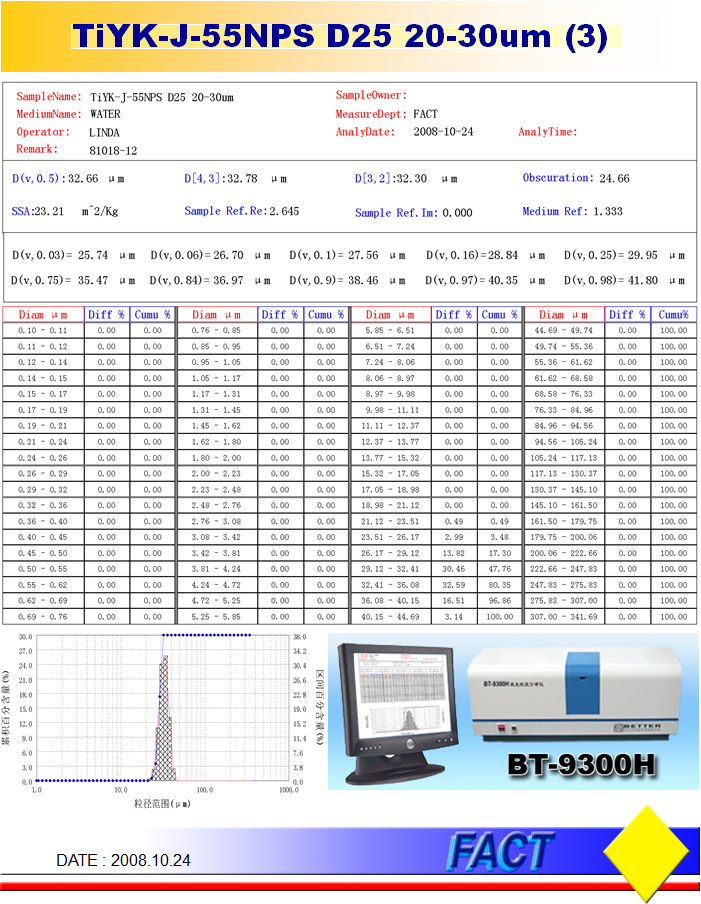The width and height of the screenshot is (701, 904).
Task: Click the Sample Ref.Re value 2.645
Action: tap(284, 212)
